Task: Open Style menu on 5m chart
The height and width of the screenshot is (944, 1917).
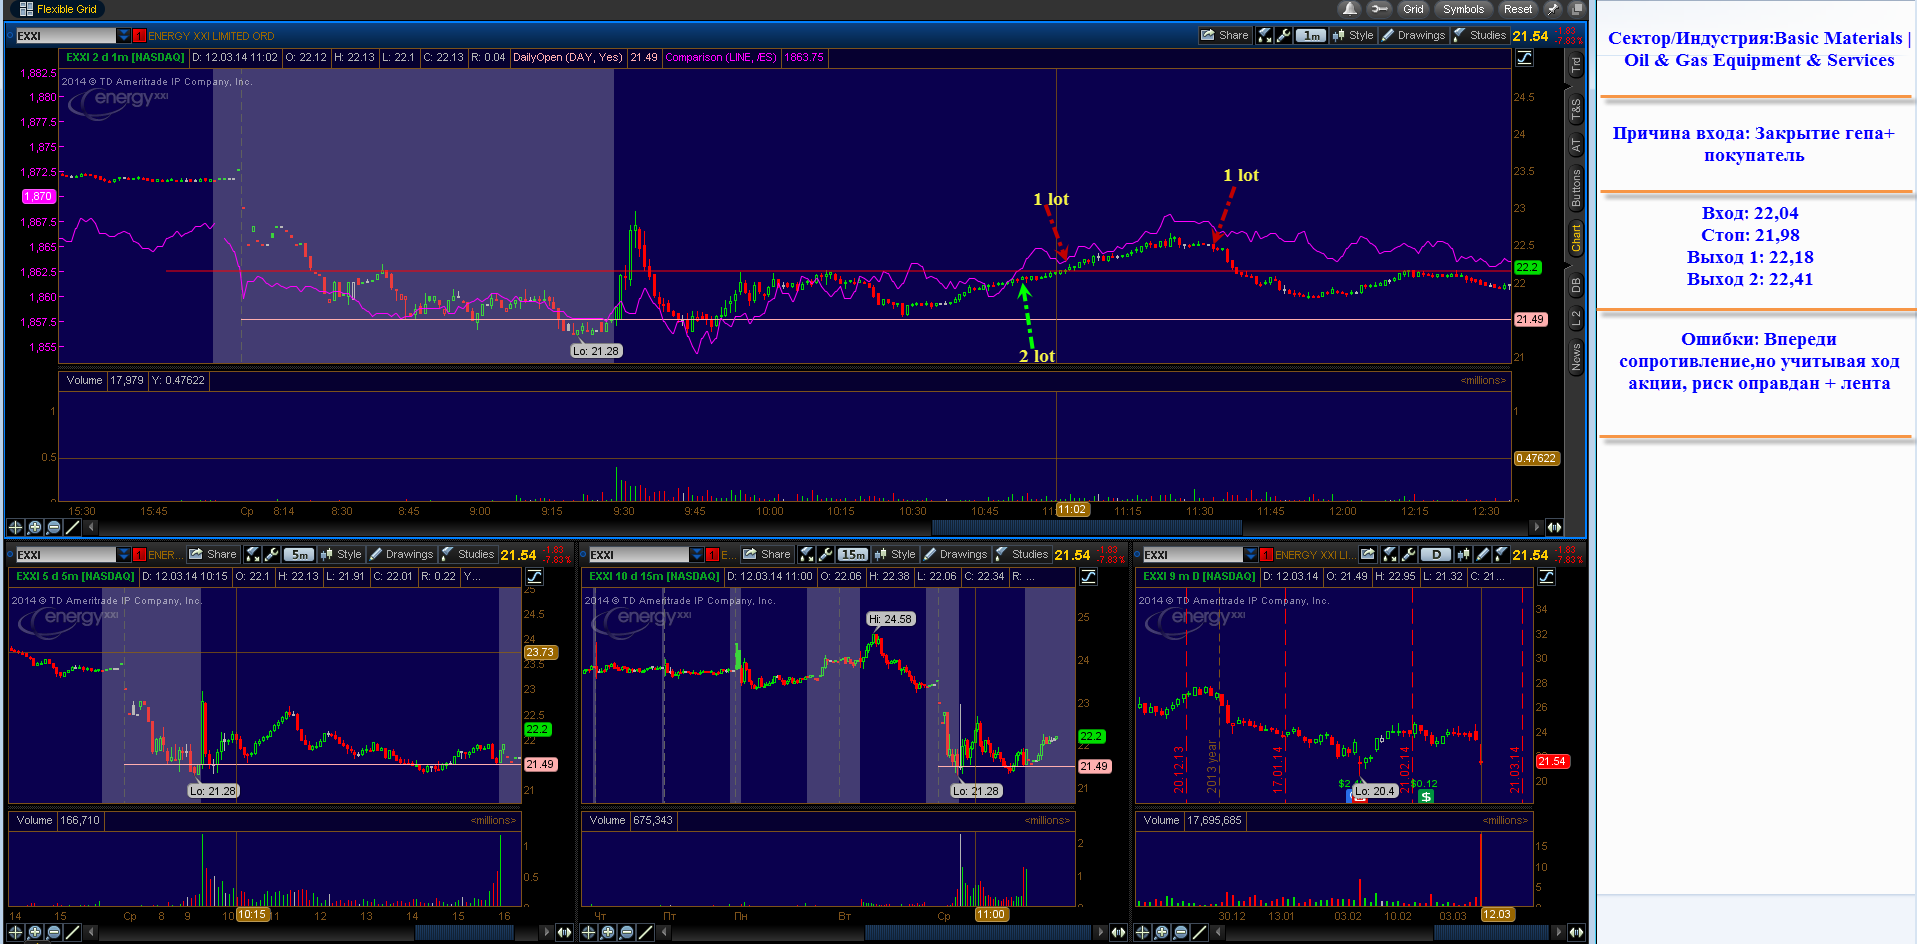Action: (341, 554)
